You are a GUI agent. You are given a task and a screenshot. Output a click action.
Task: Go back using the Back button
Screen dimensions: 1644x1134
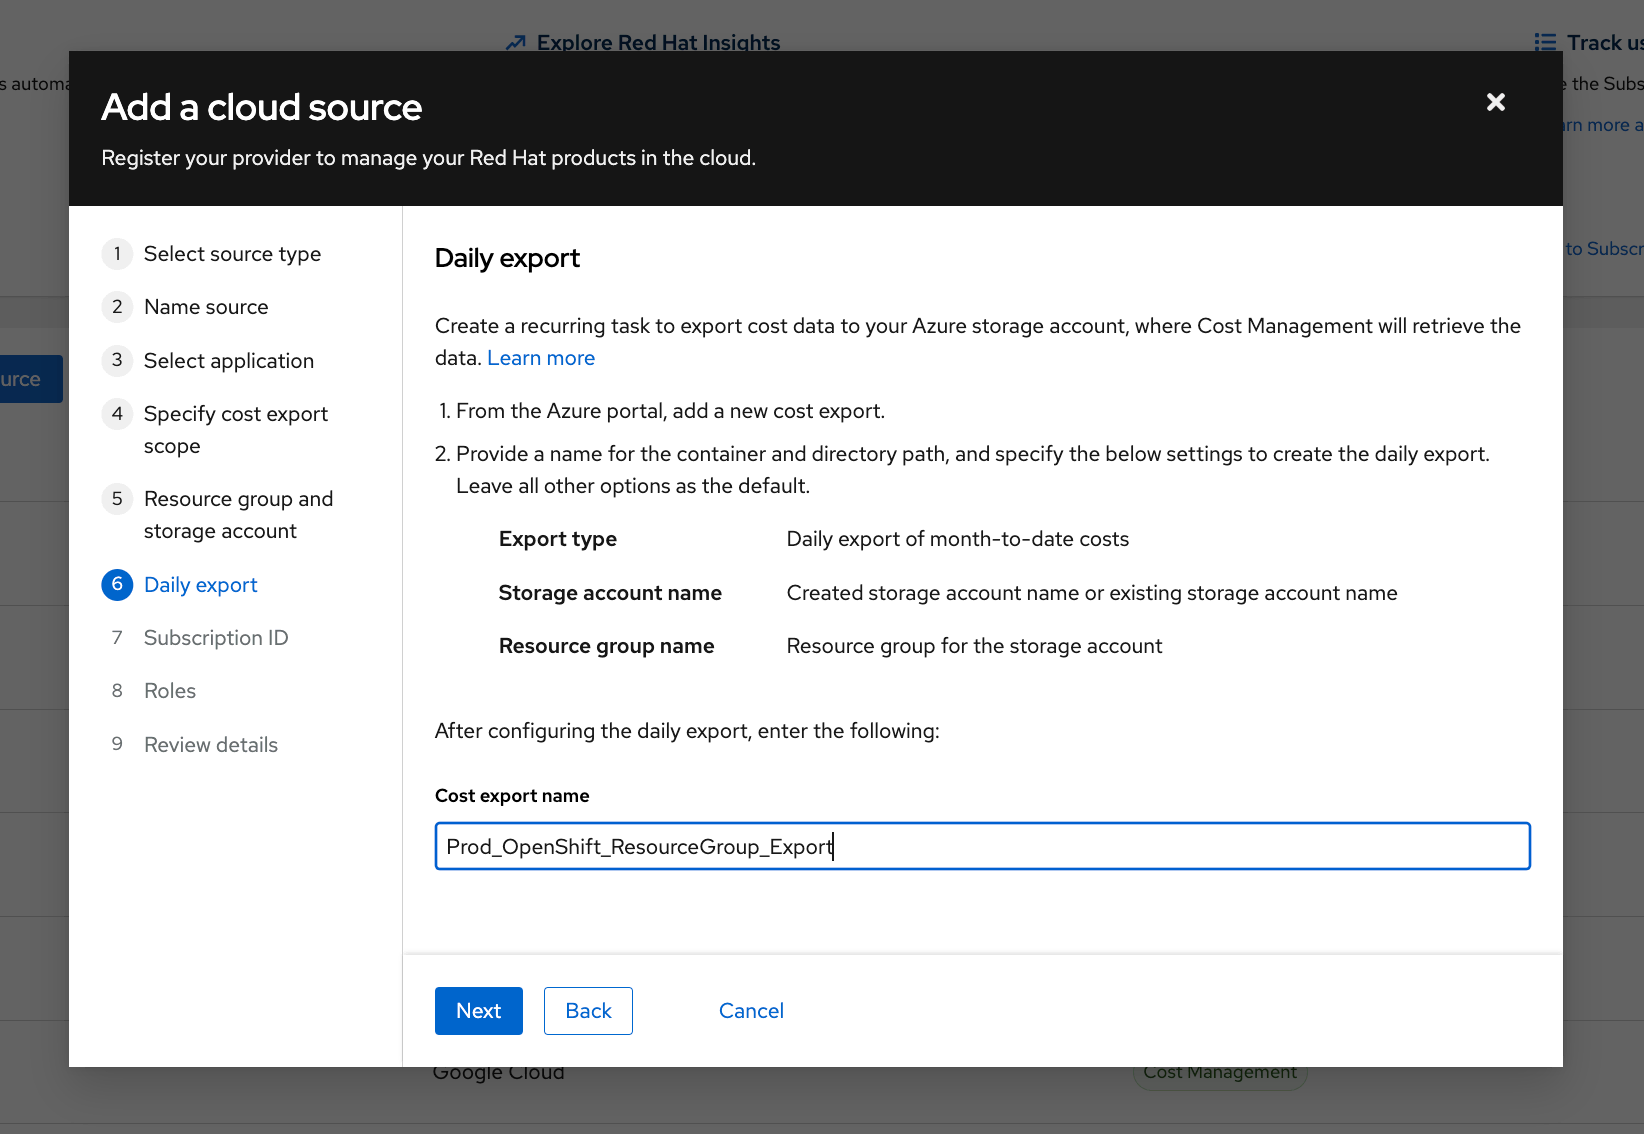(588, 1011)
